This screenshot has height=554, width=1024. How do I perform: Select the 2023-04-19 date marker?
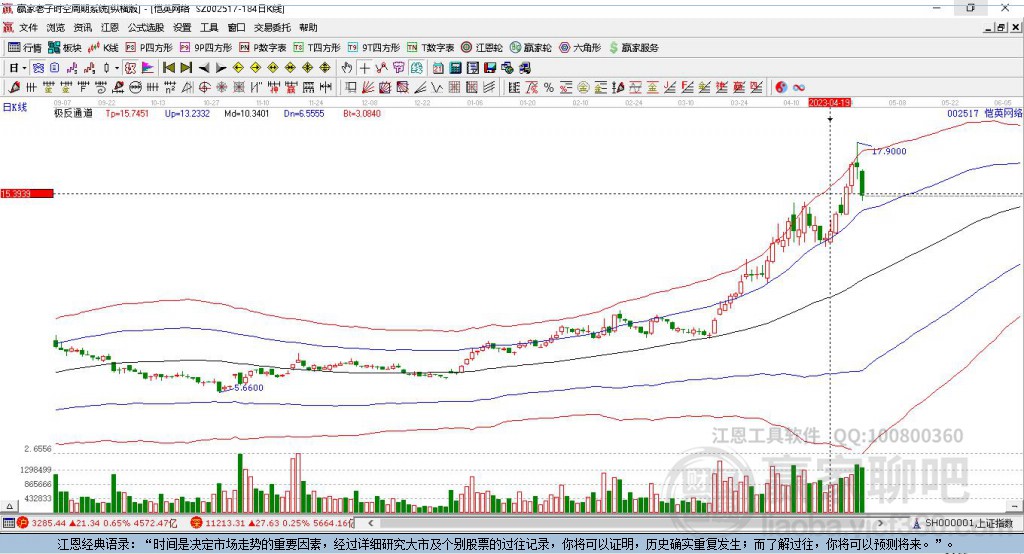(x=830, y=103)
